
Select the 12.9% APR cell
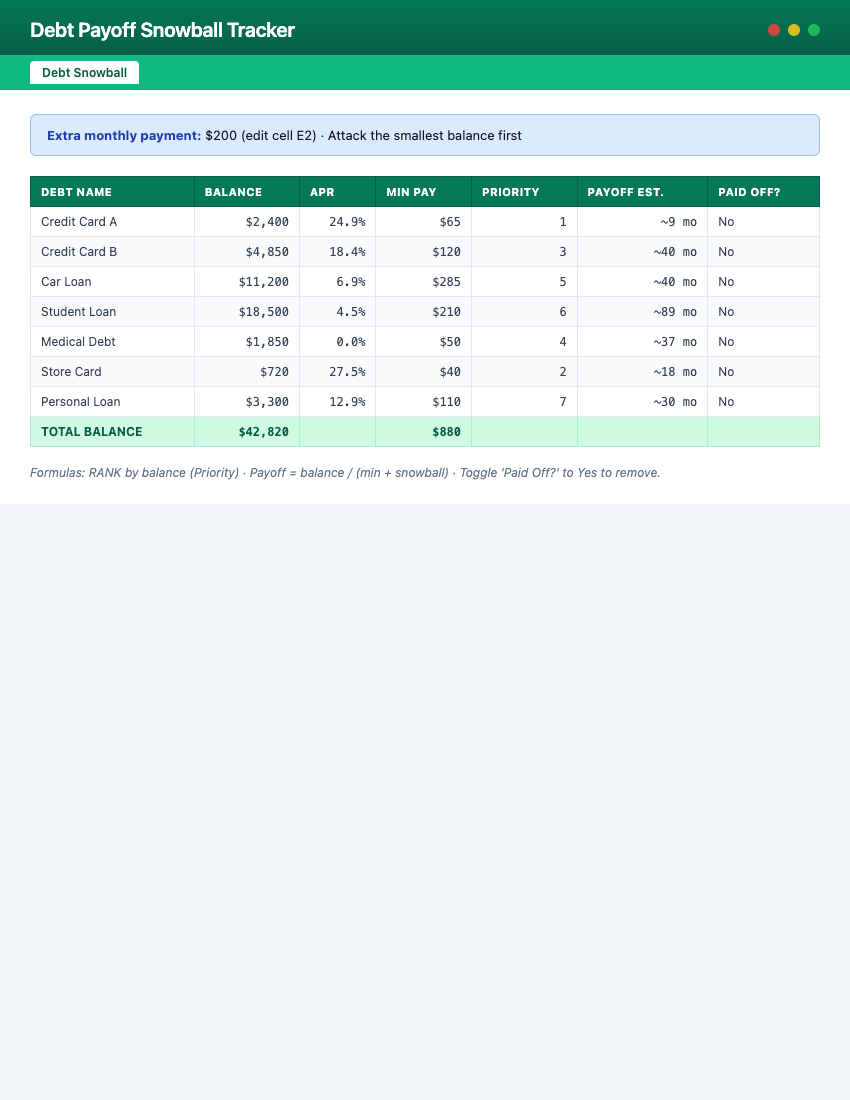pos(337,402)
